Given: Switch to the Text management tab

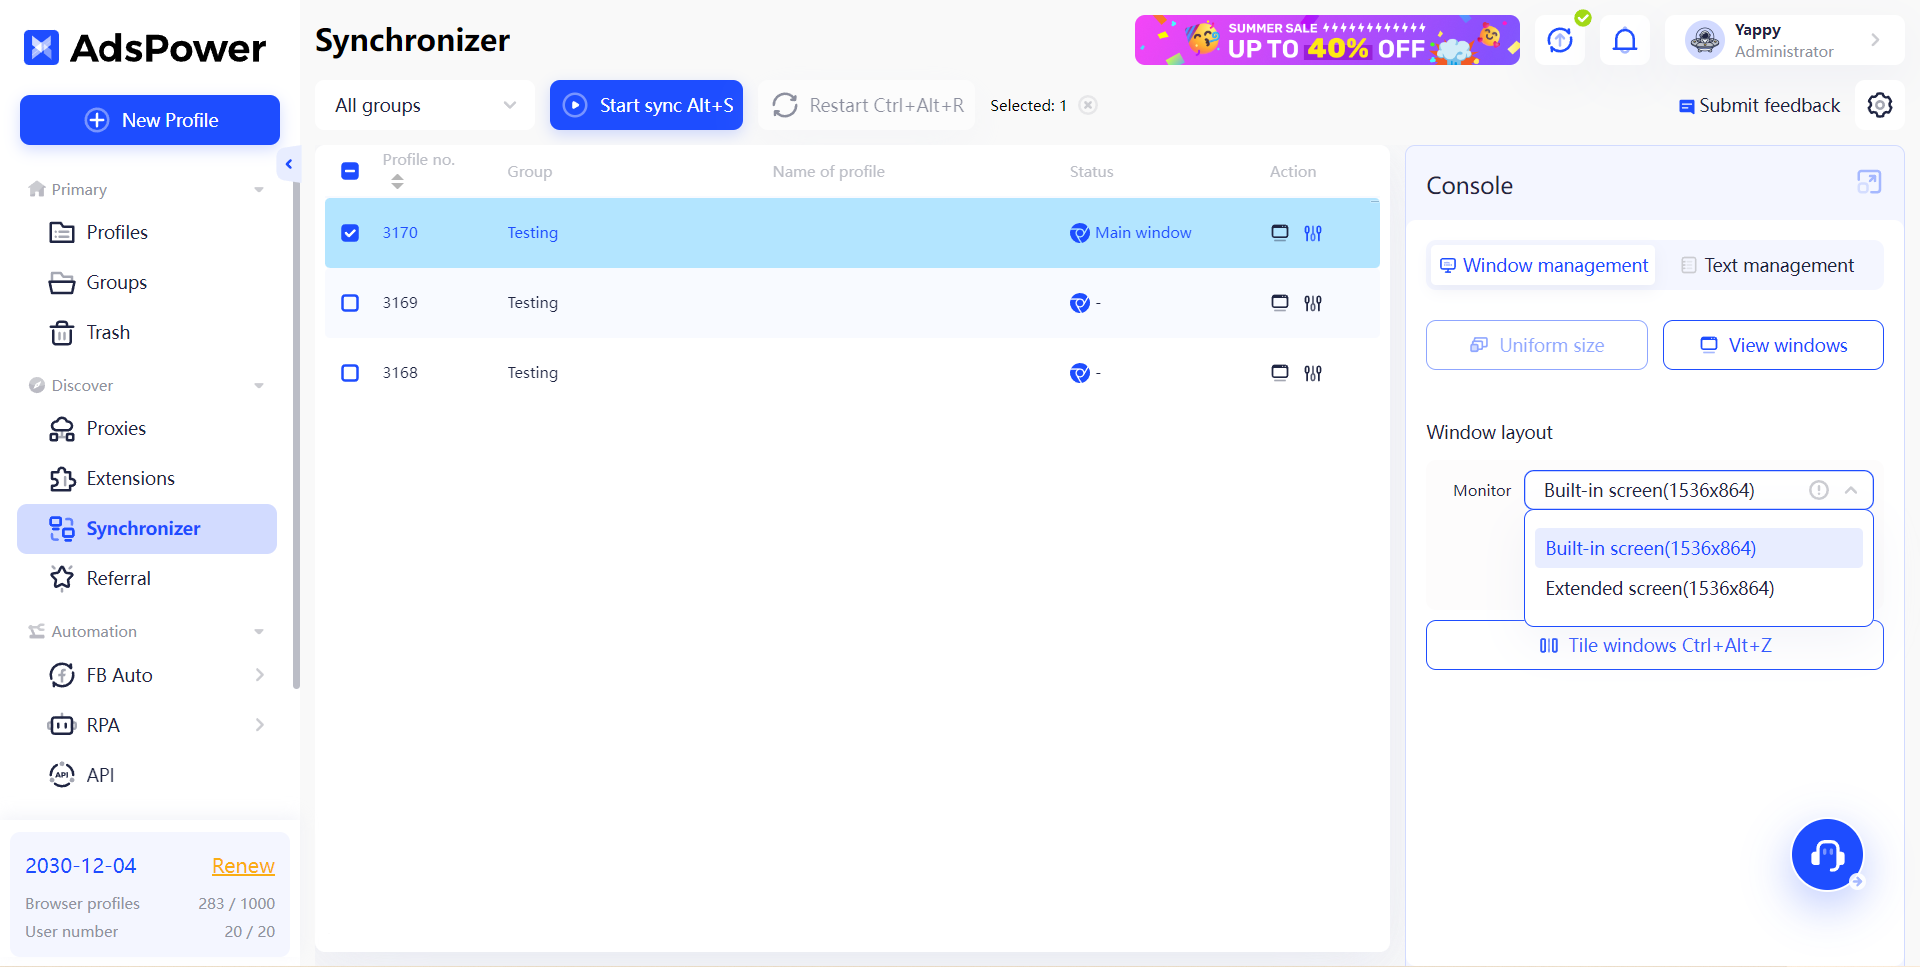Looking at the screenshot, I should pyautogui.click(x=1768, y=265).
